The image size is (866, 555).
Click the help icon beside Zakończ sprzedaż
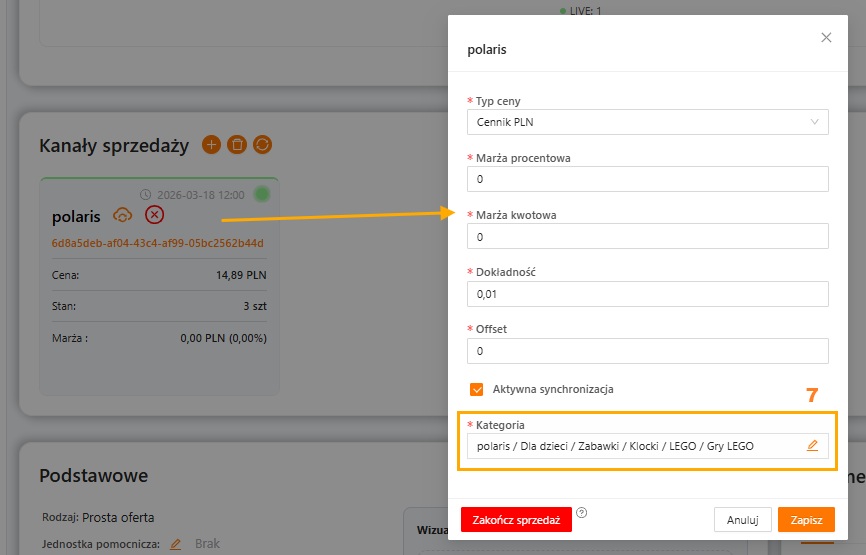point(581,513)
